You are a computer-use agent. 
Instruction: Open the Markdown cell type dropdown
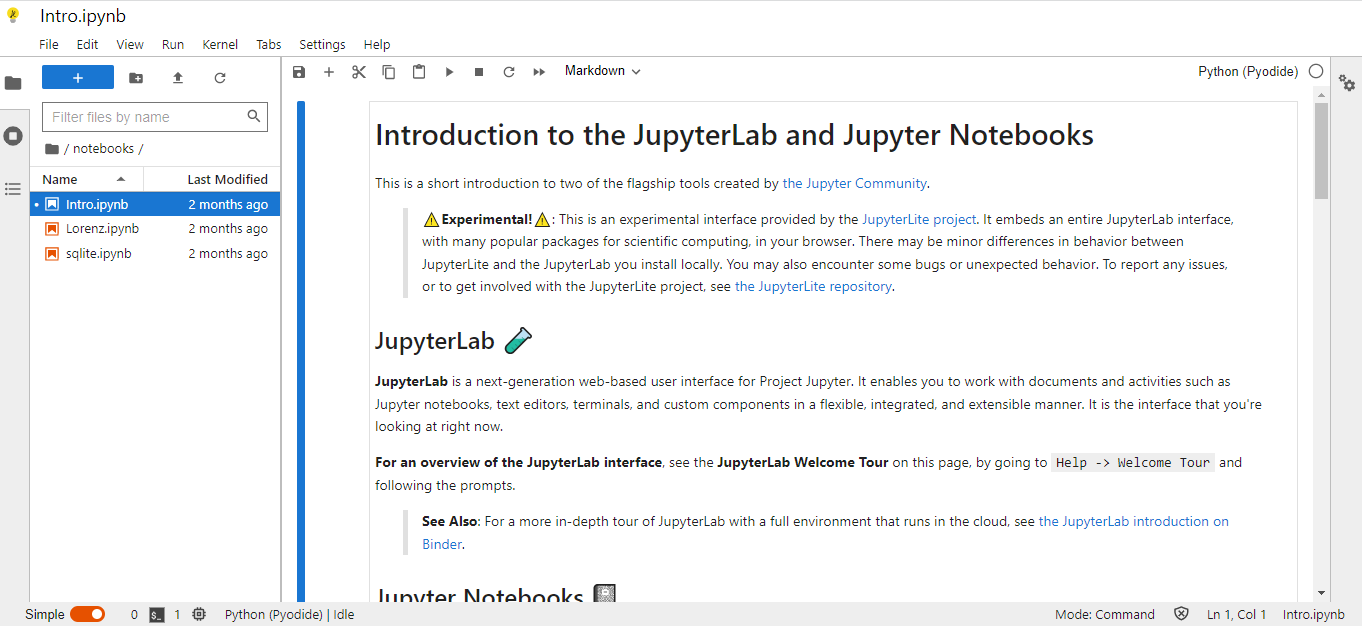coord(601,71)
